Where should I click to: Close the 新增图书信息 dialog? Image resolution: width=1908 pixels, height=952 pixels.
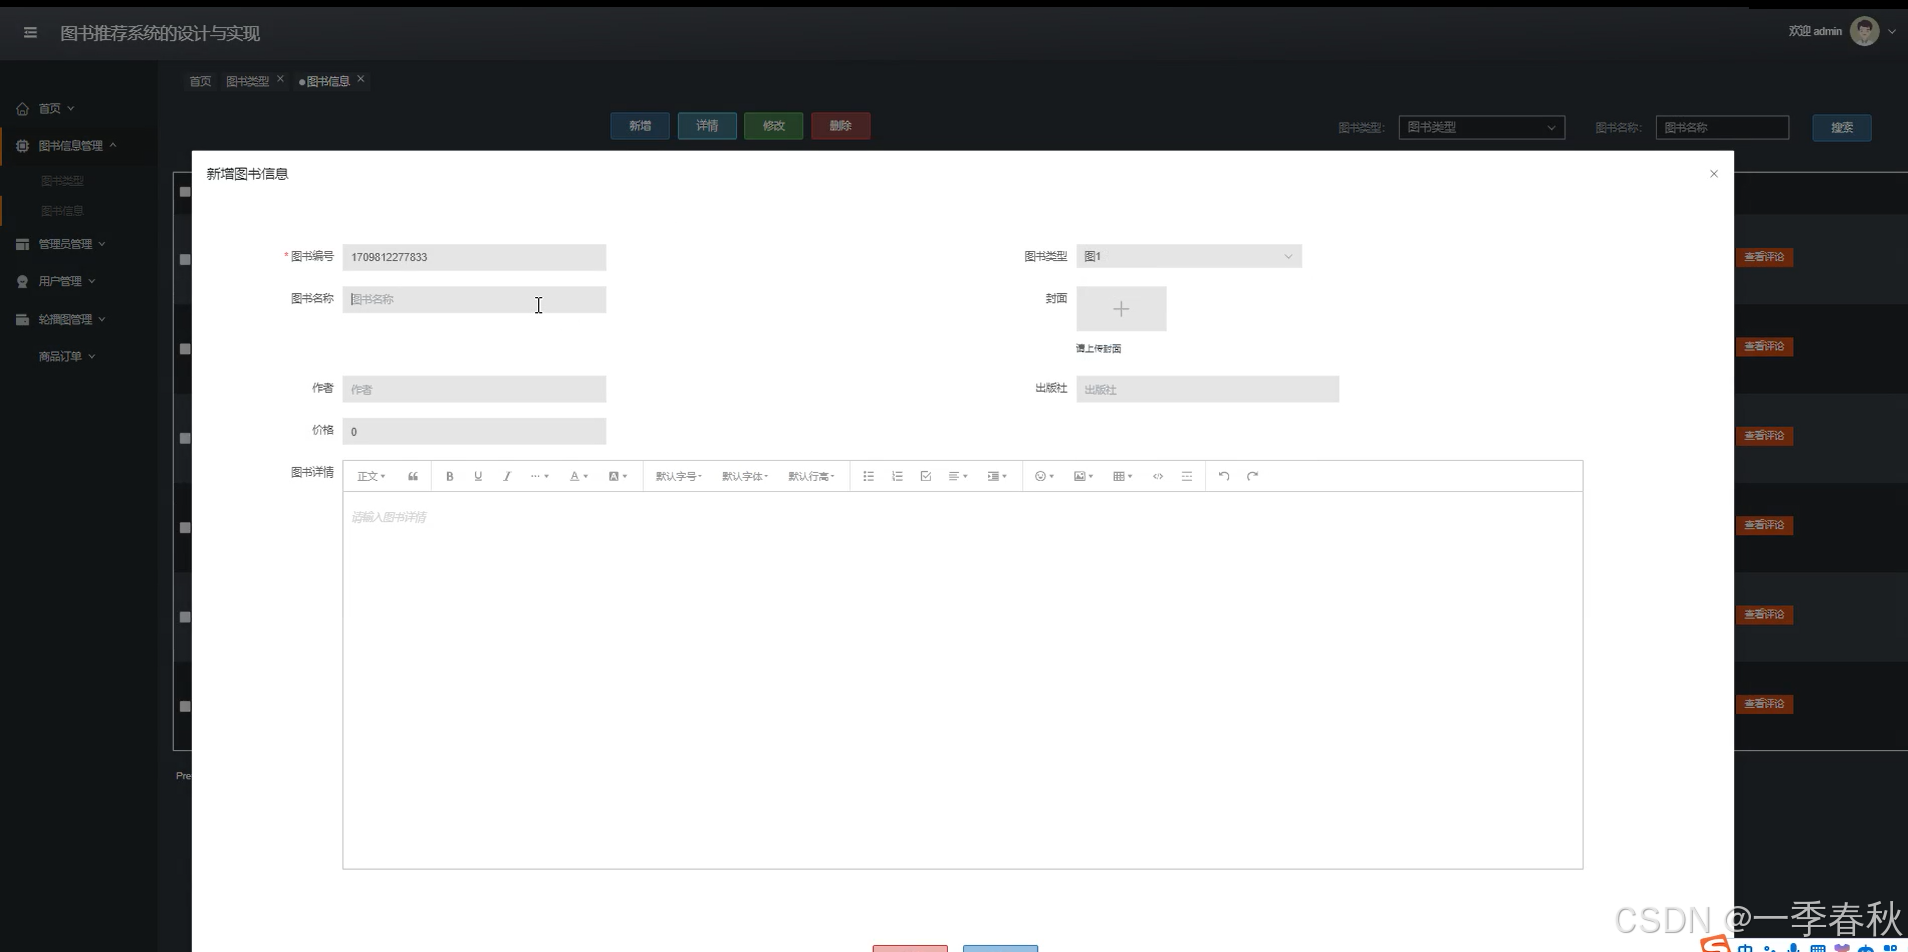[1714, 174]
